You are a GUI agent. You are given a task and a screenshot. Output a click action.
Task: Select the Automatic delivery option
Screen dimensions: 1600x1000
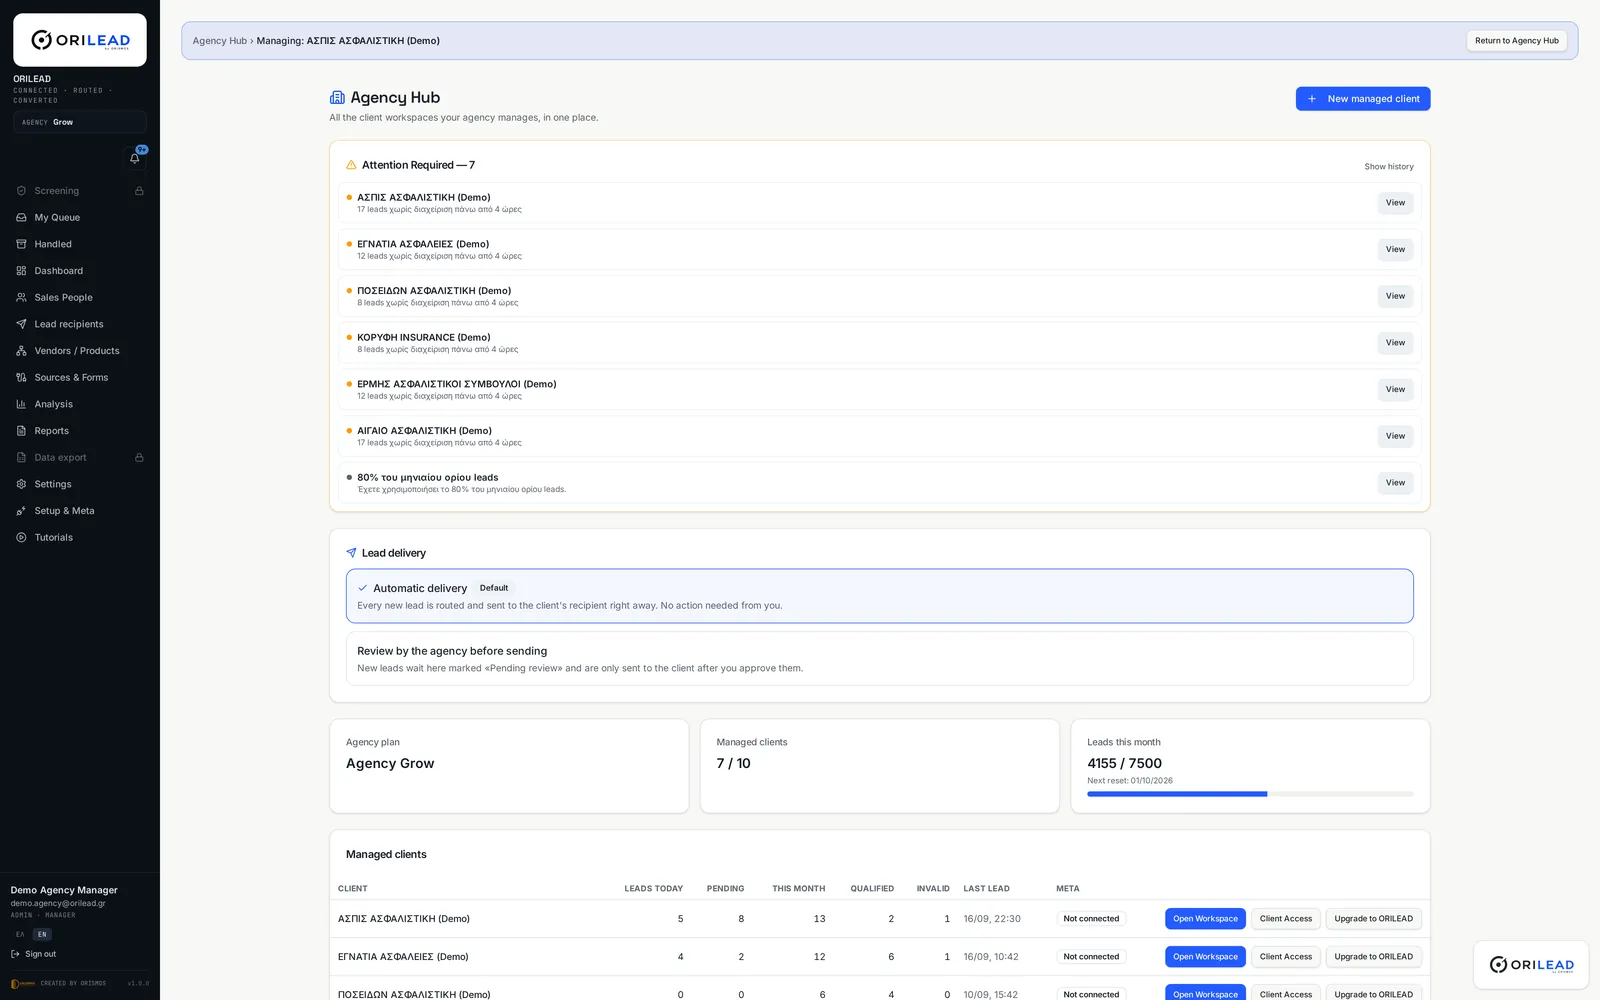click(879, 596)
